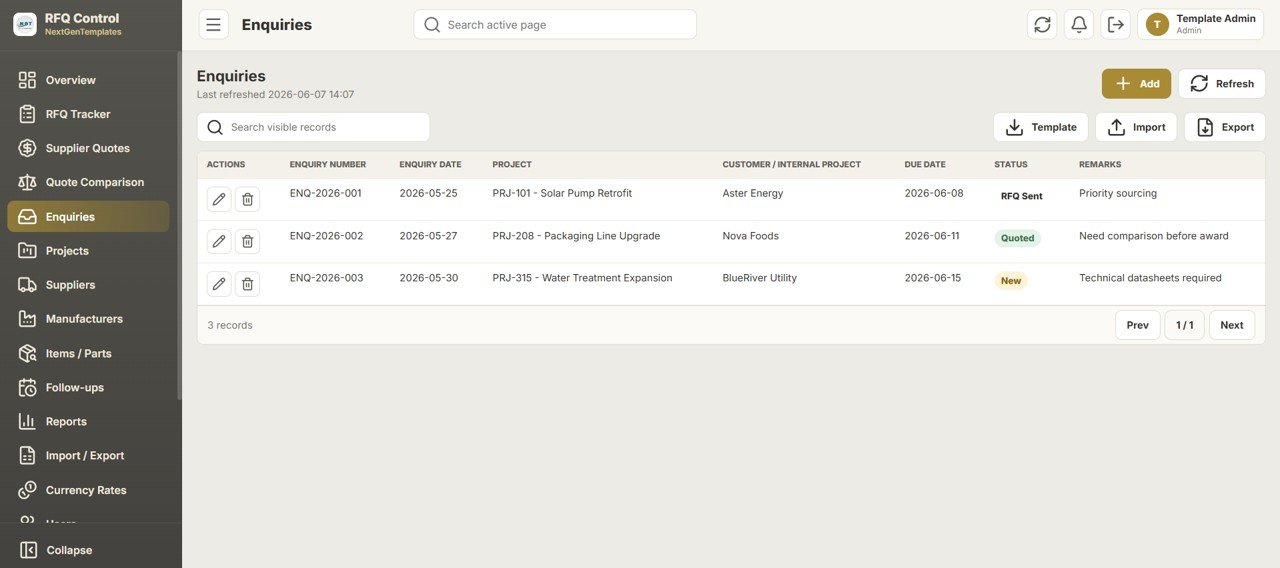Click the Export button
The width and height of the screenshot is (1280, 568).
pos(1225,127)
